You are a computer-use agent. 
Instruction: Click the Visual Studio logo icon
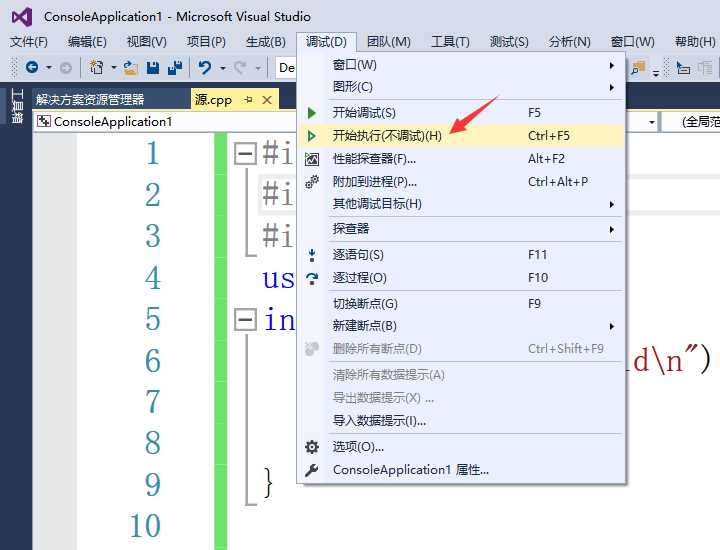[x=22, y=17]
